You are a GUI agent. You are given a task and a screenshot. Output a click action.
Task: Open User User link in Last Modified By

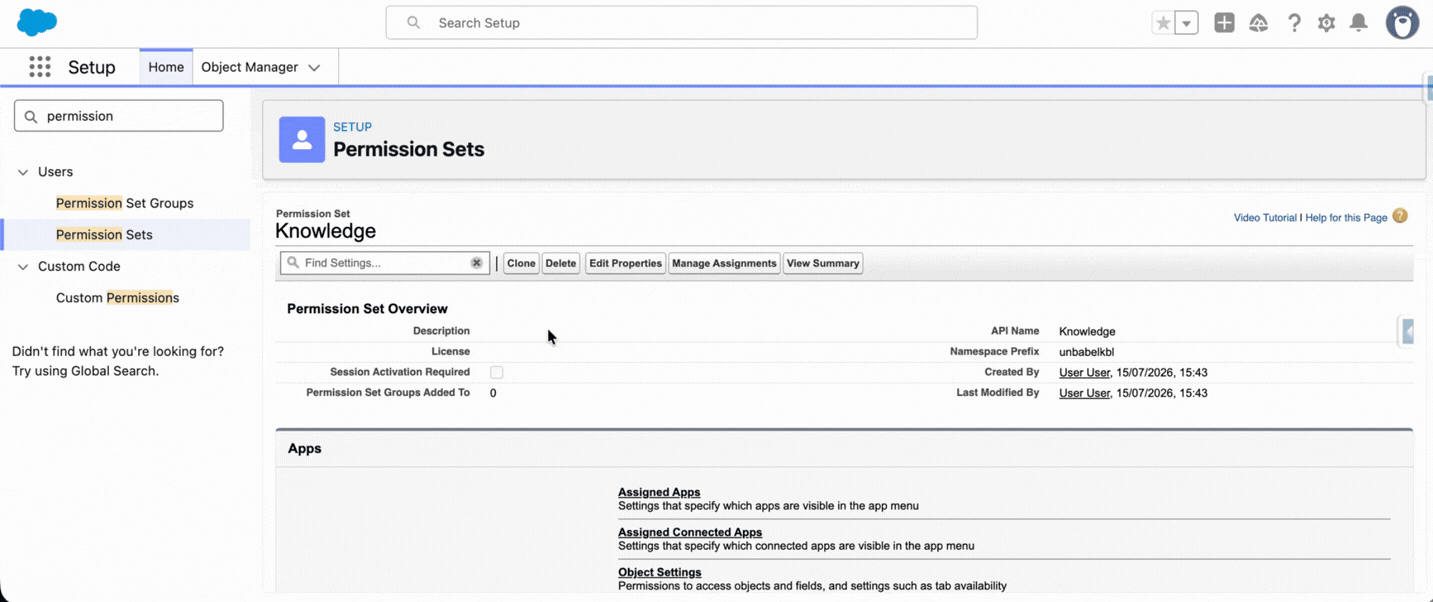coord(1084,394)
